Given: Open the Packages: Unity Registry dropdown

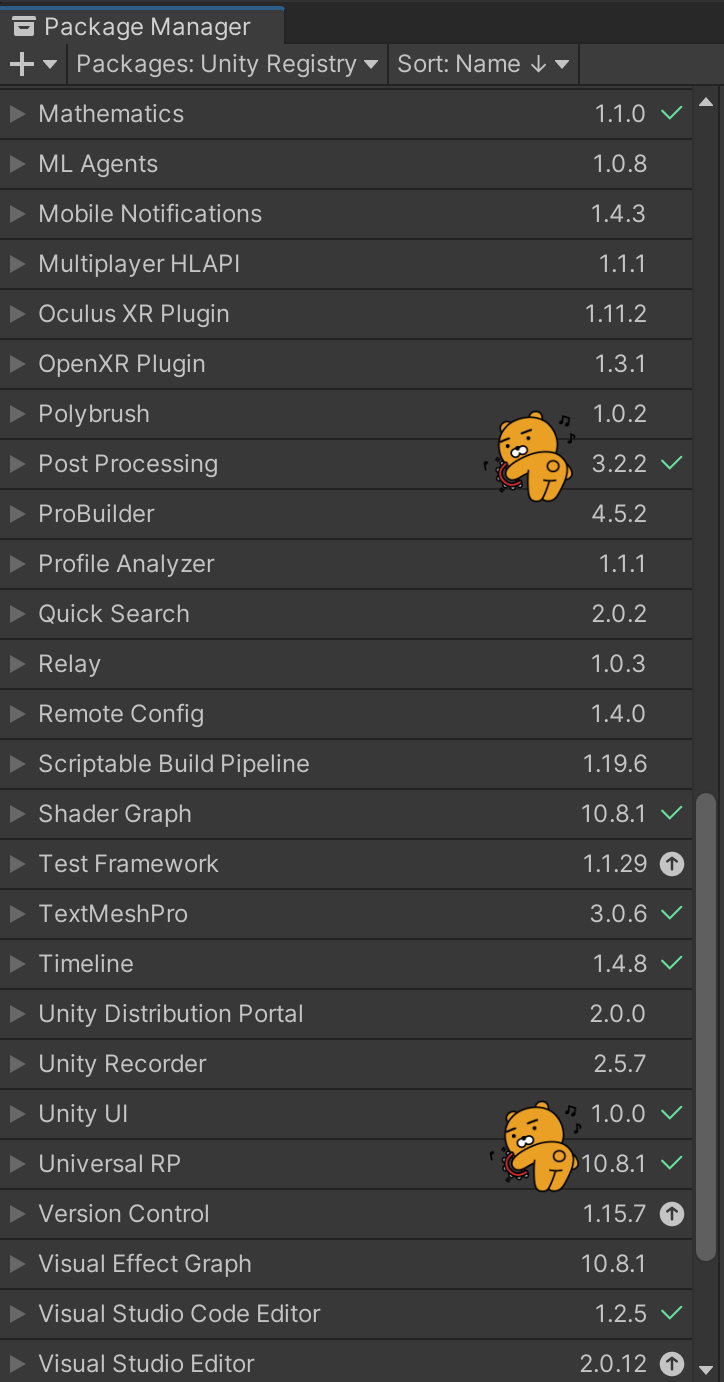Looking at the screenshot, I should pyautogui.click(x=225, y=63).
